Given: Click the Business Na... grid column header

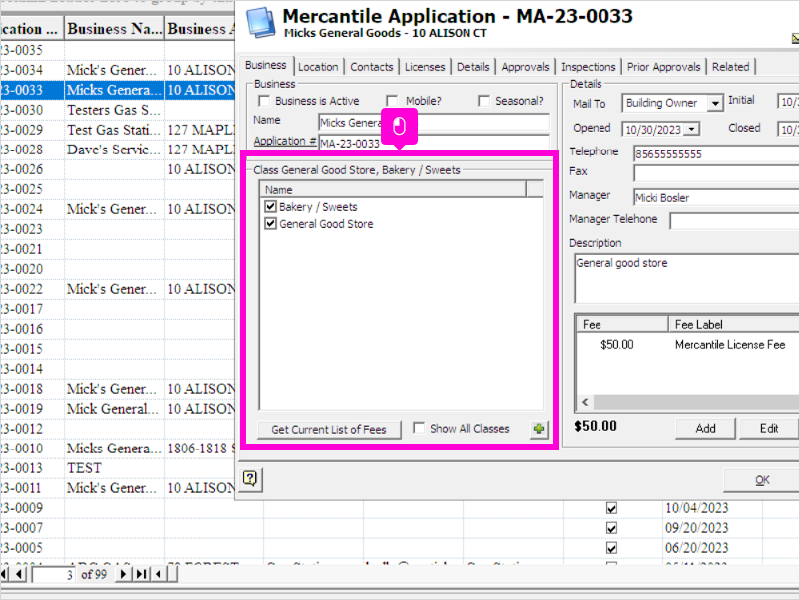Looking at the screenshot, I should point(115,29).
